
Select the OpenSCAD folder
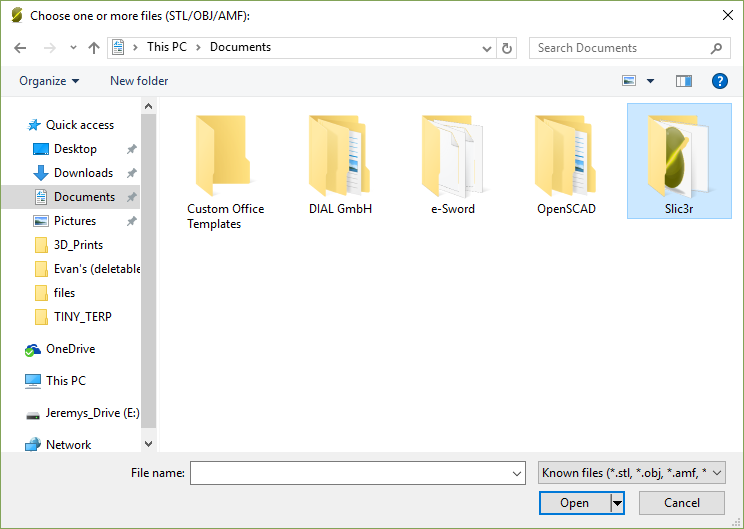565,157
